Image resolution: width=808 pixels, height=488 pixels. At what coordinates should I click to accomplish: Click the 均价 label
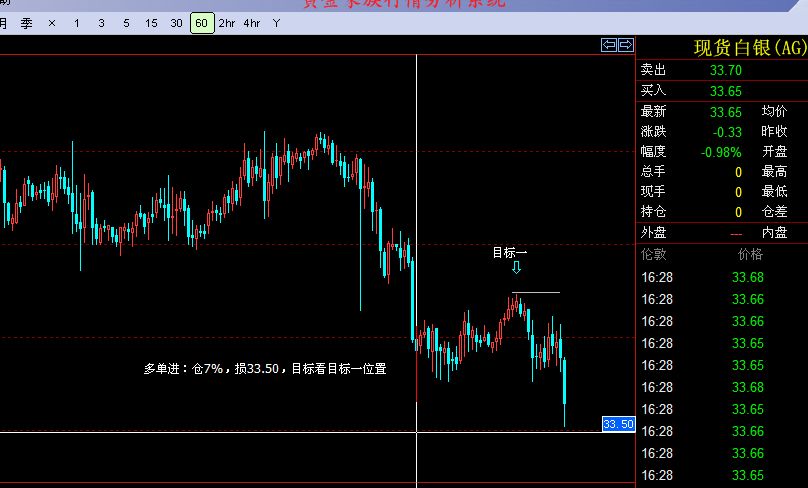(x=775, y=111)
